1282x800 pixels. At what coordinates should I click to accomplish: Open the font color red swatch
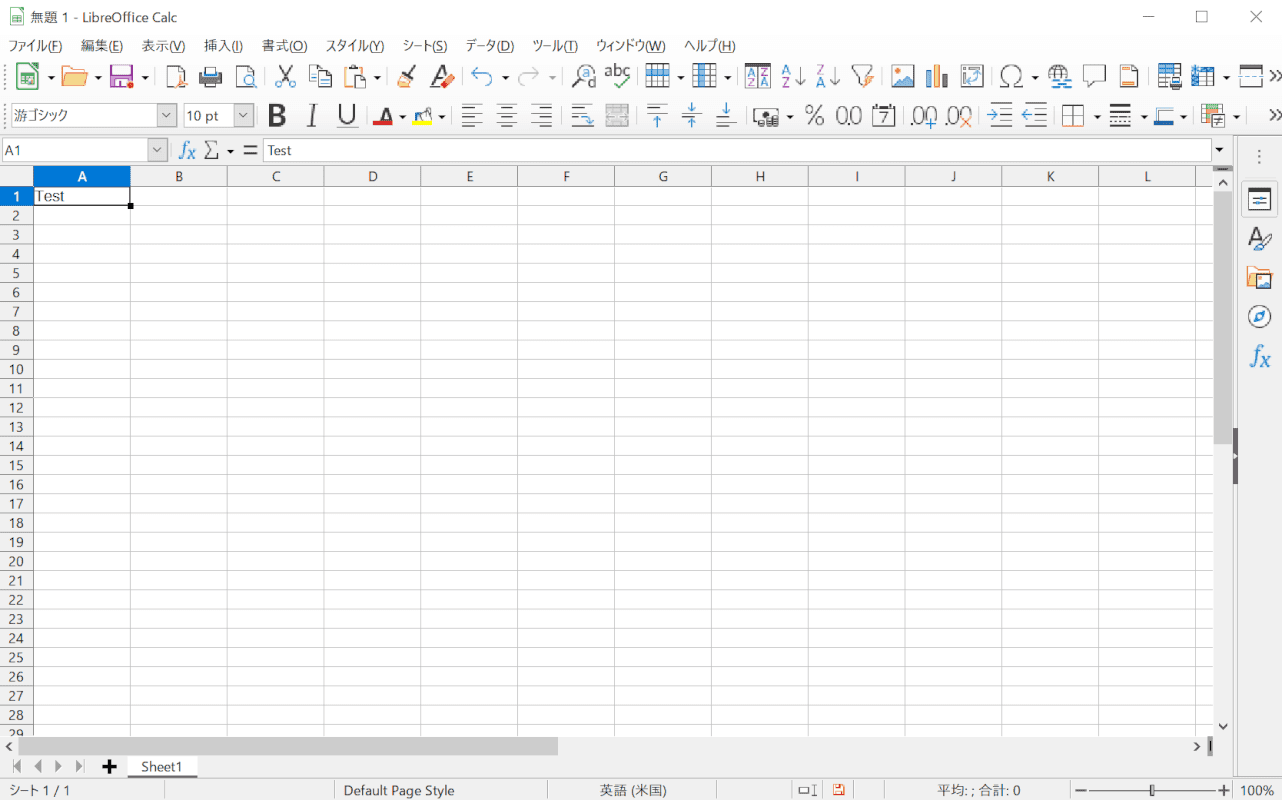[382, 116]
